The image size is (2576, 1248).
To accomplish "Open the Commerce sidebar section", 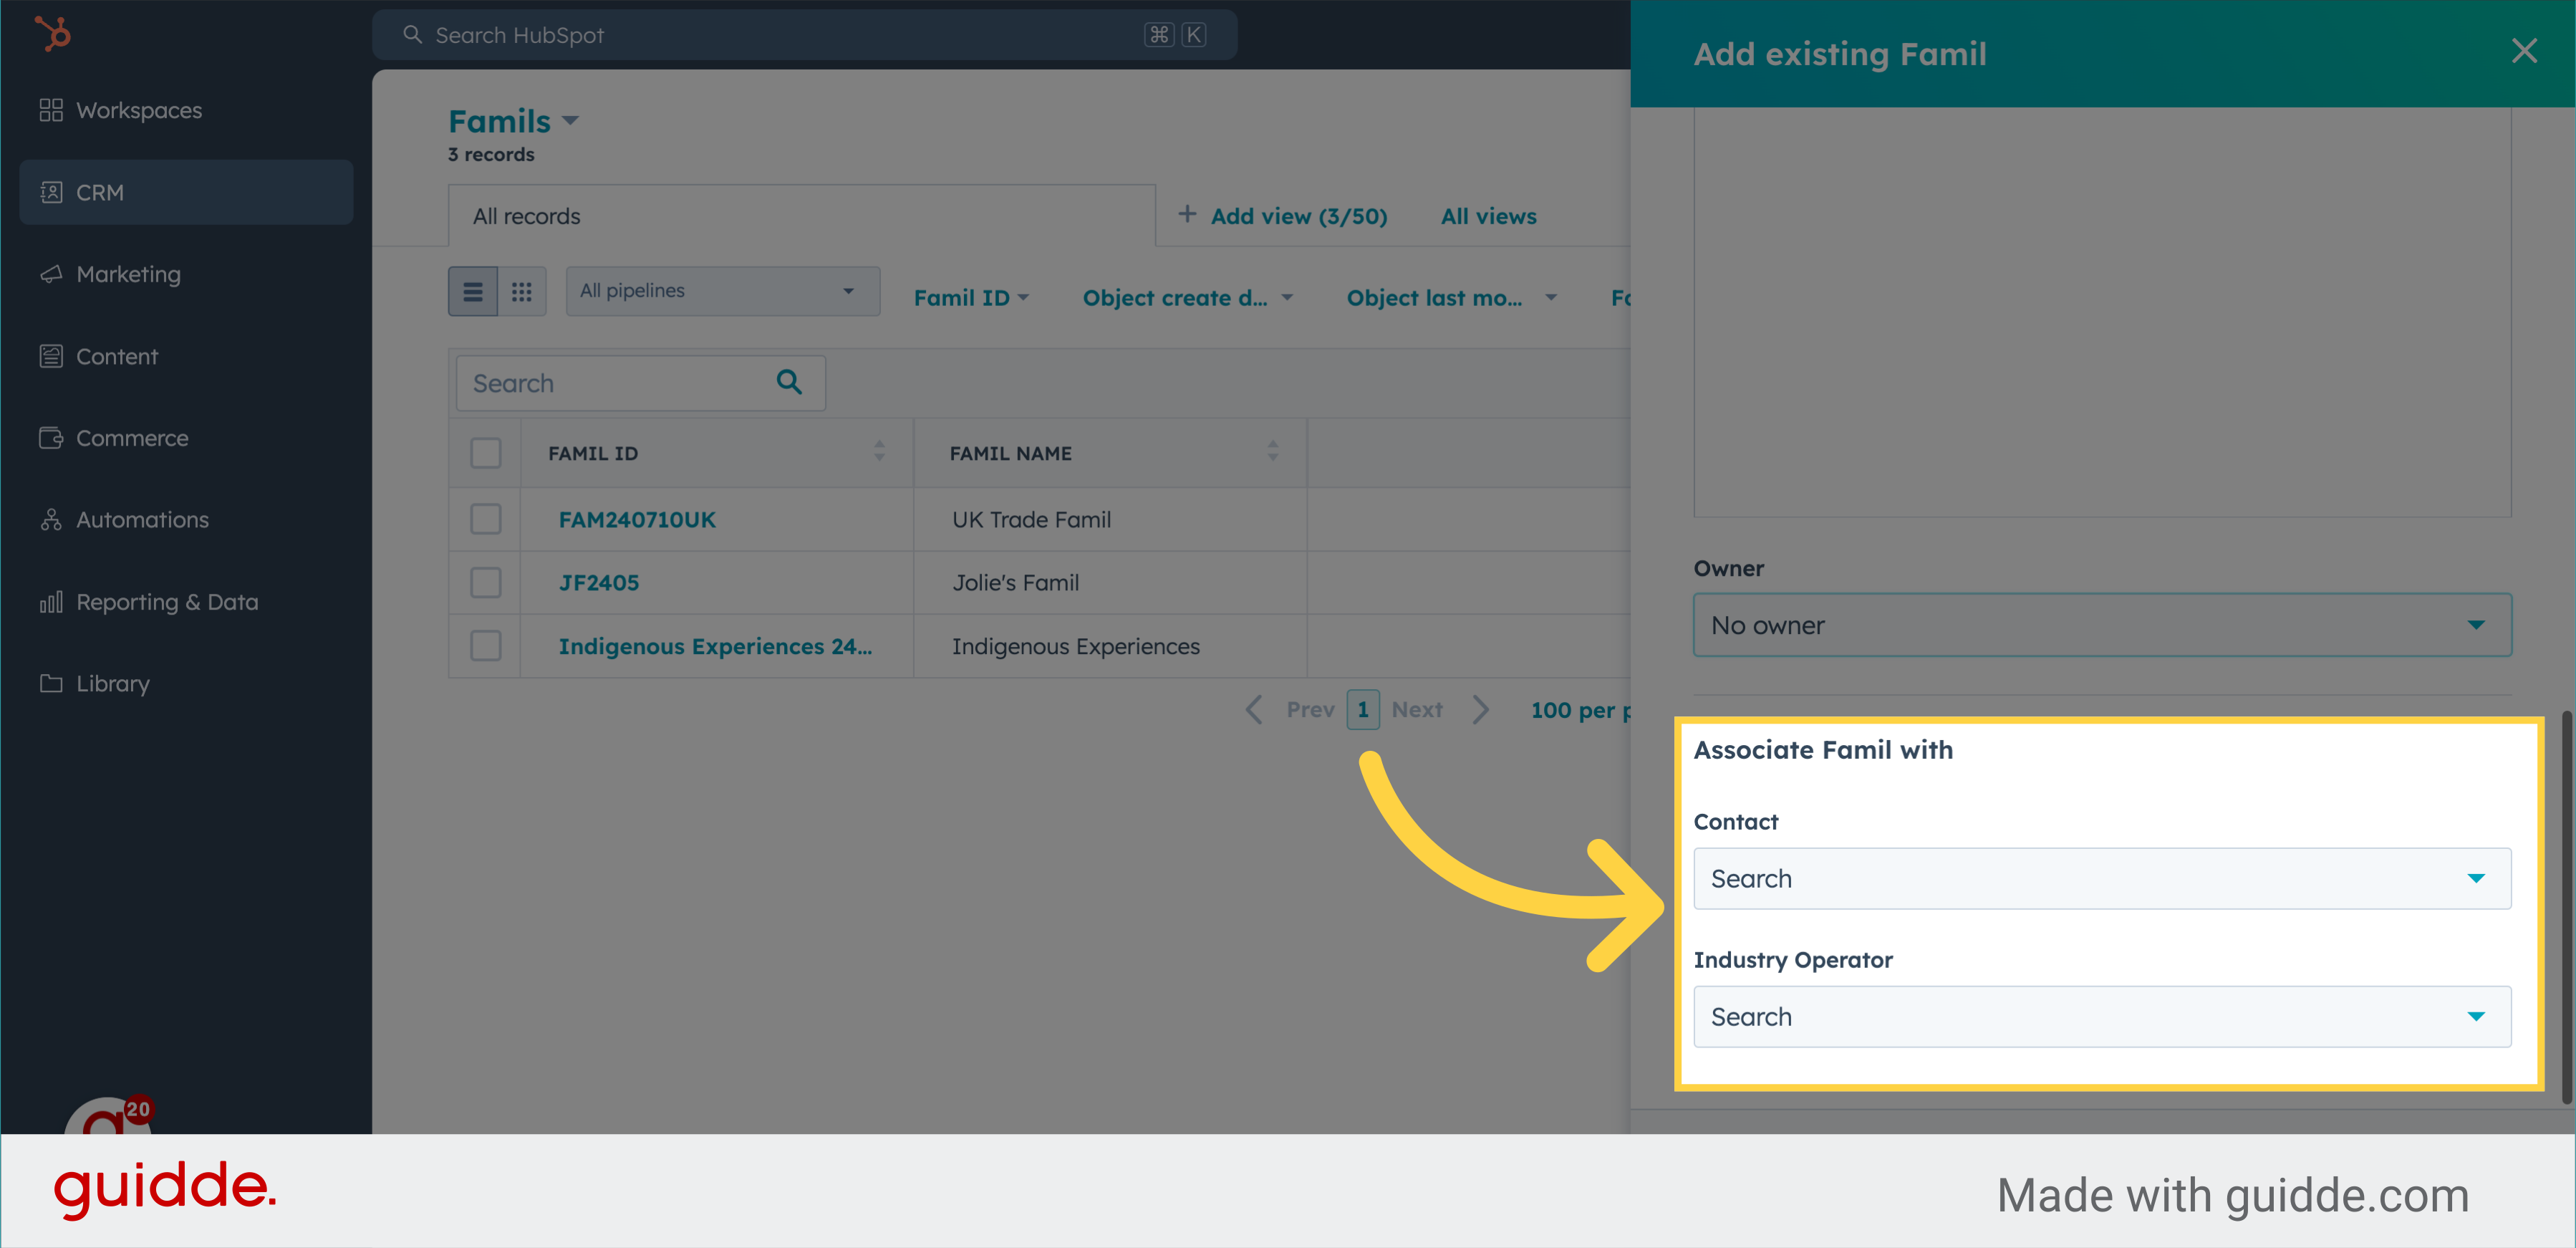I will click(x=132, y=437).
